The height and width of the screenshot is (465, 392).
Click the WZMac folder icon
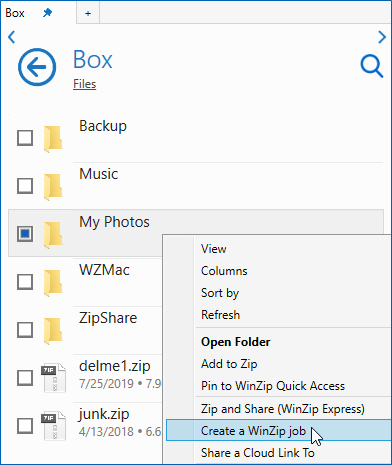point(53,283)
